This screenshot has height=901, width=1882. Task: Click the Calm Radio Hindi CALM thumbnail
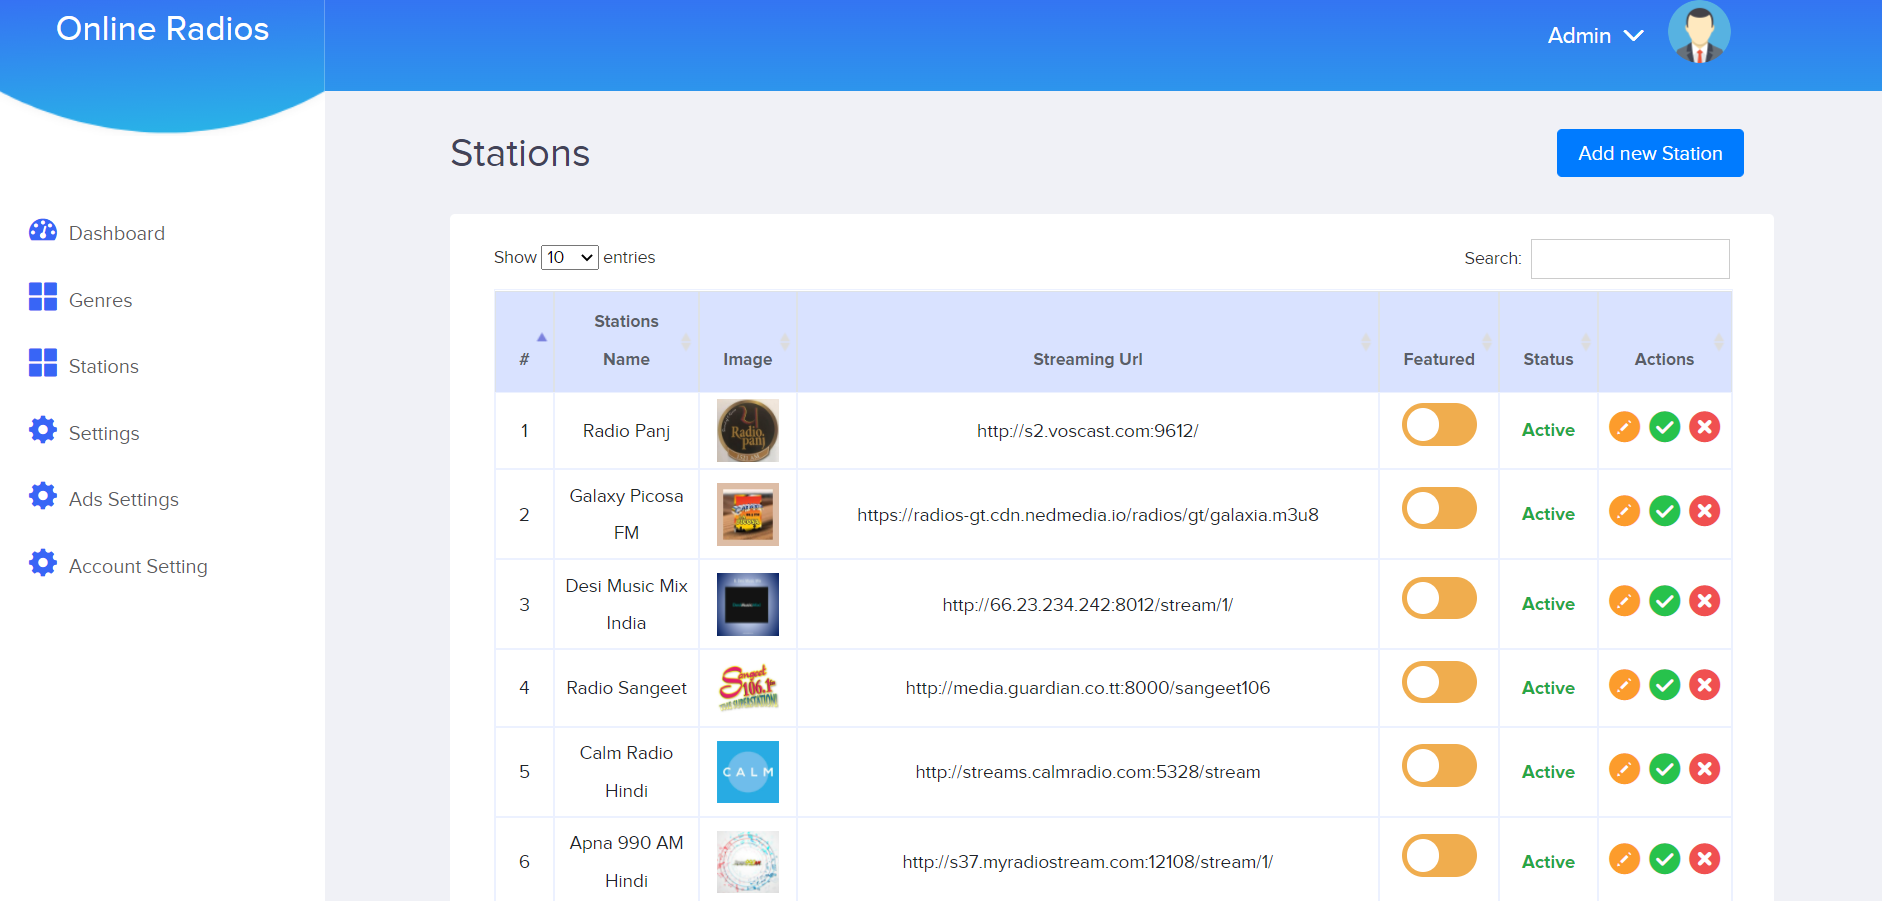748,772
